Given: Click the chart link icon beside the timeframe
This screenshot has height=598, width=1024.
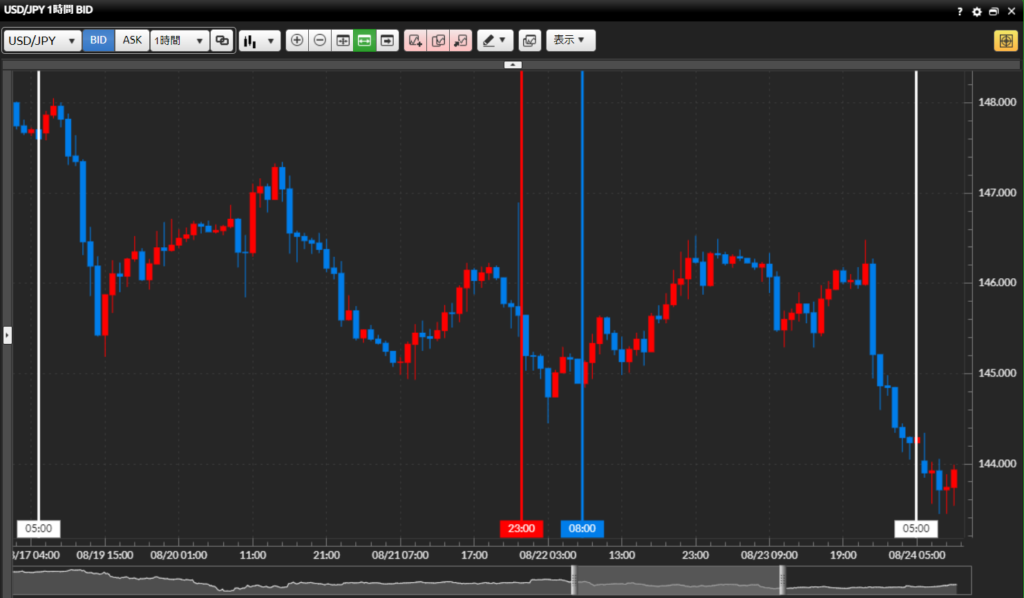Looking at the screenshot, I should 222,41.
